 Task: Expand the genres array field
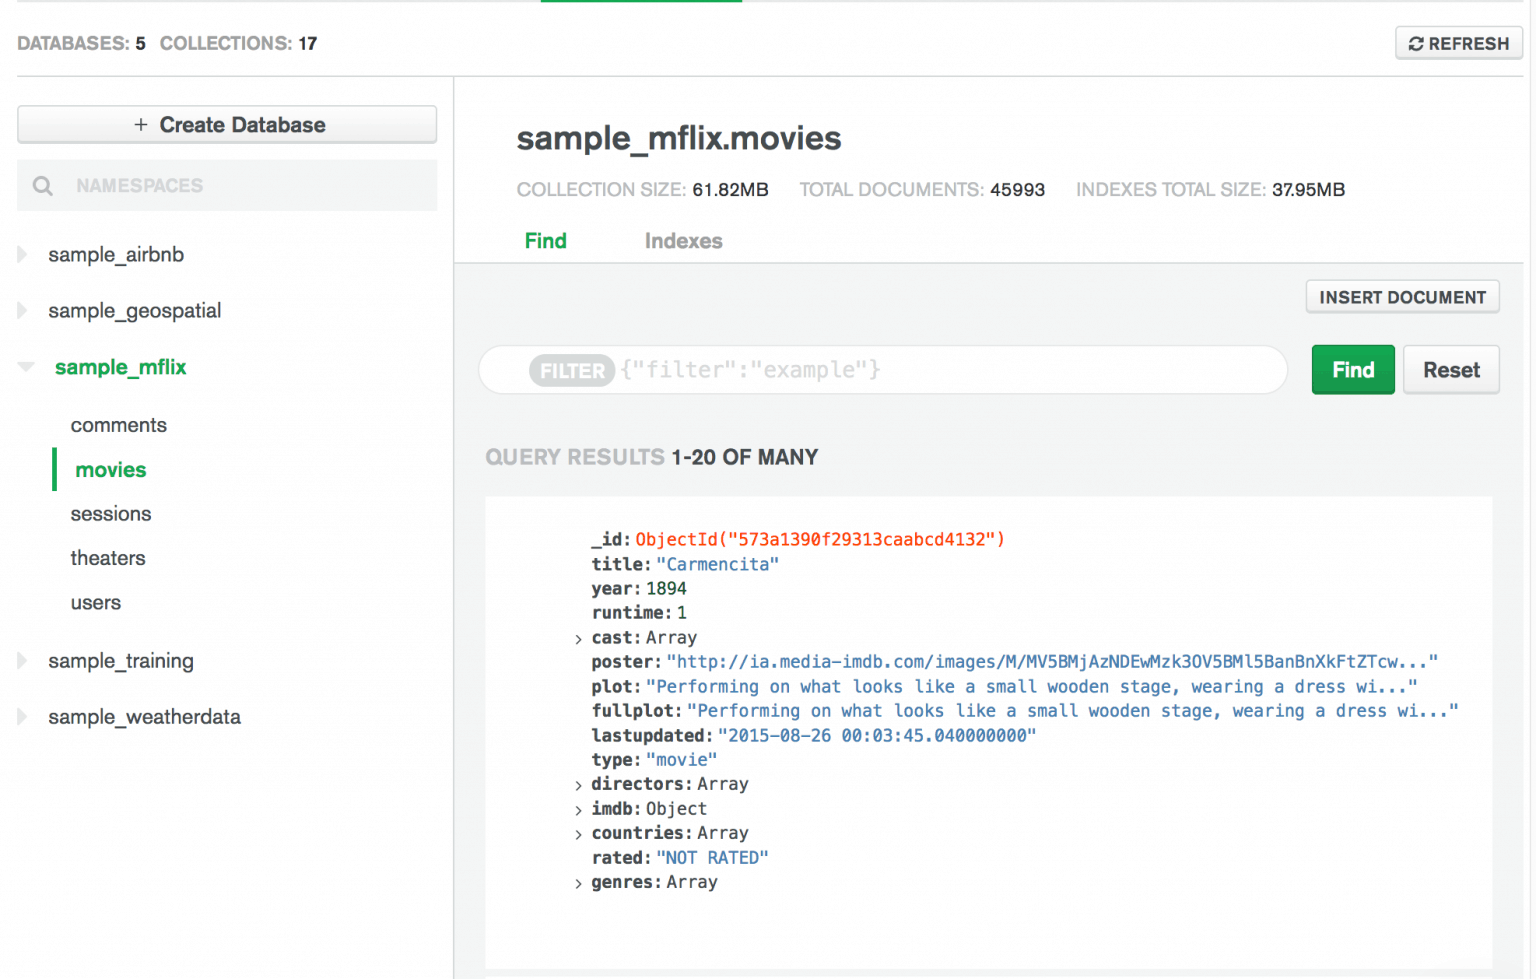click(x=579, y=884)
